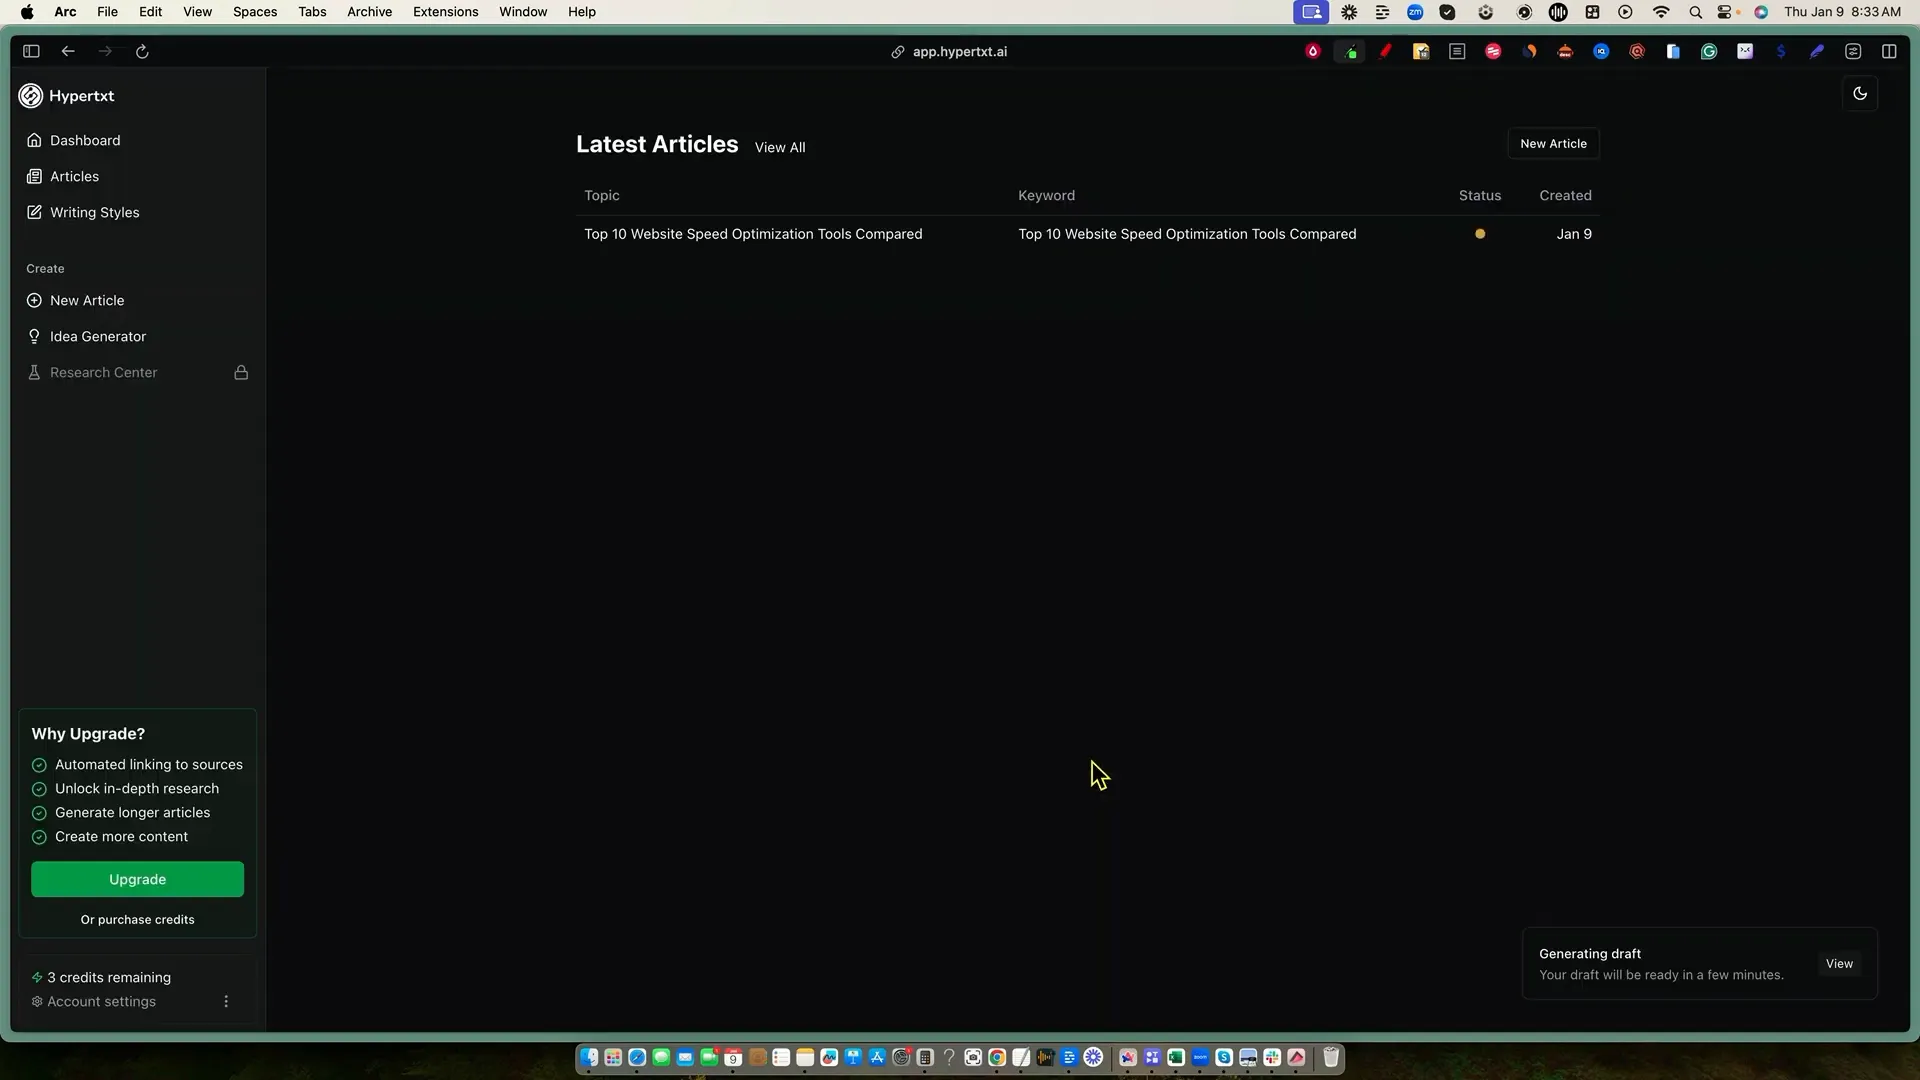Open Account settings
This screenshot has width=1920, height=1080.
(x=100, y=1001)
